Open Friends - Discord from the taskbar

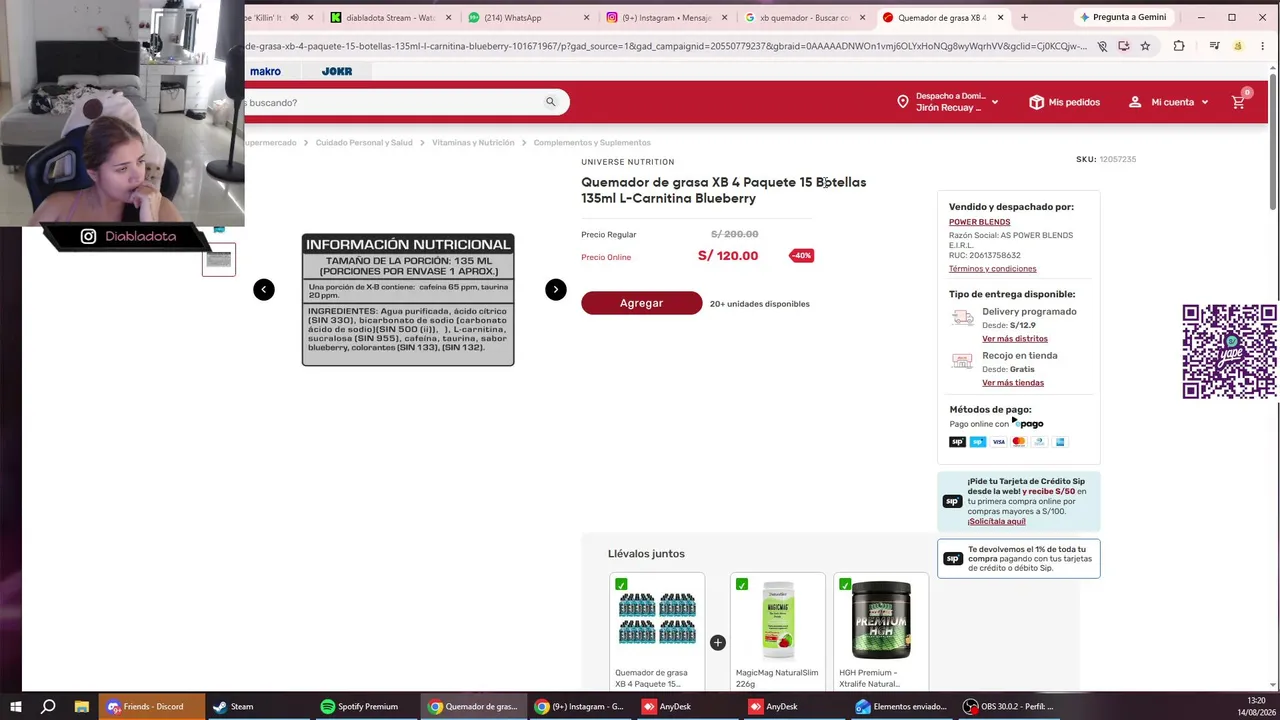151,707
